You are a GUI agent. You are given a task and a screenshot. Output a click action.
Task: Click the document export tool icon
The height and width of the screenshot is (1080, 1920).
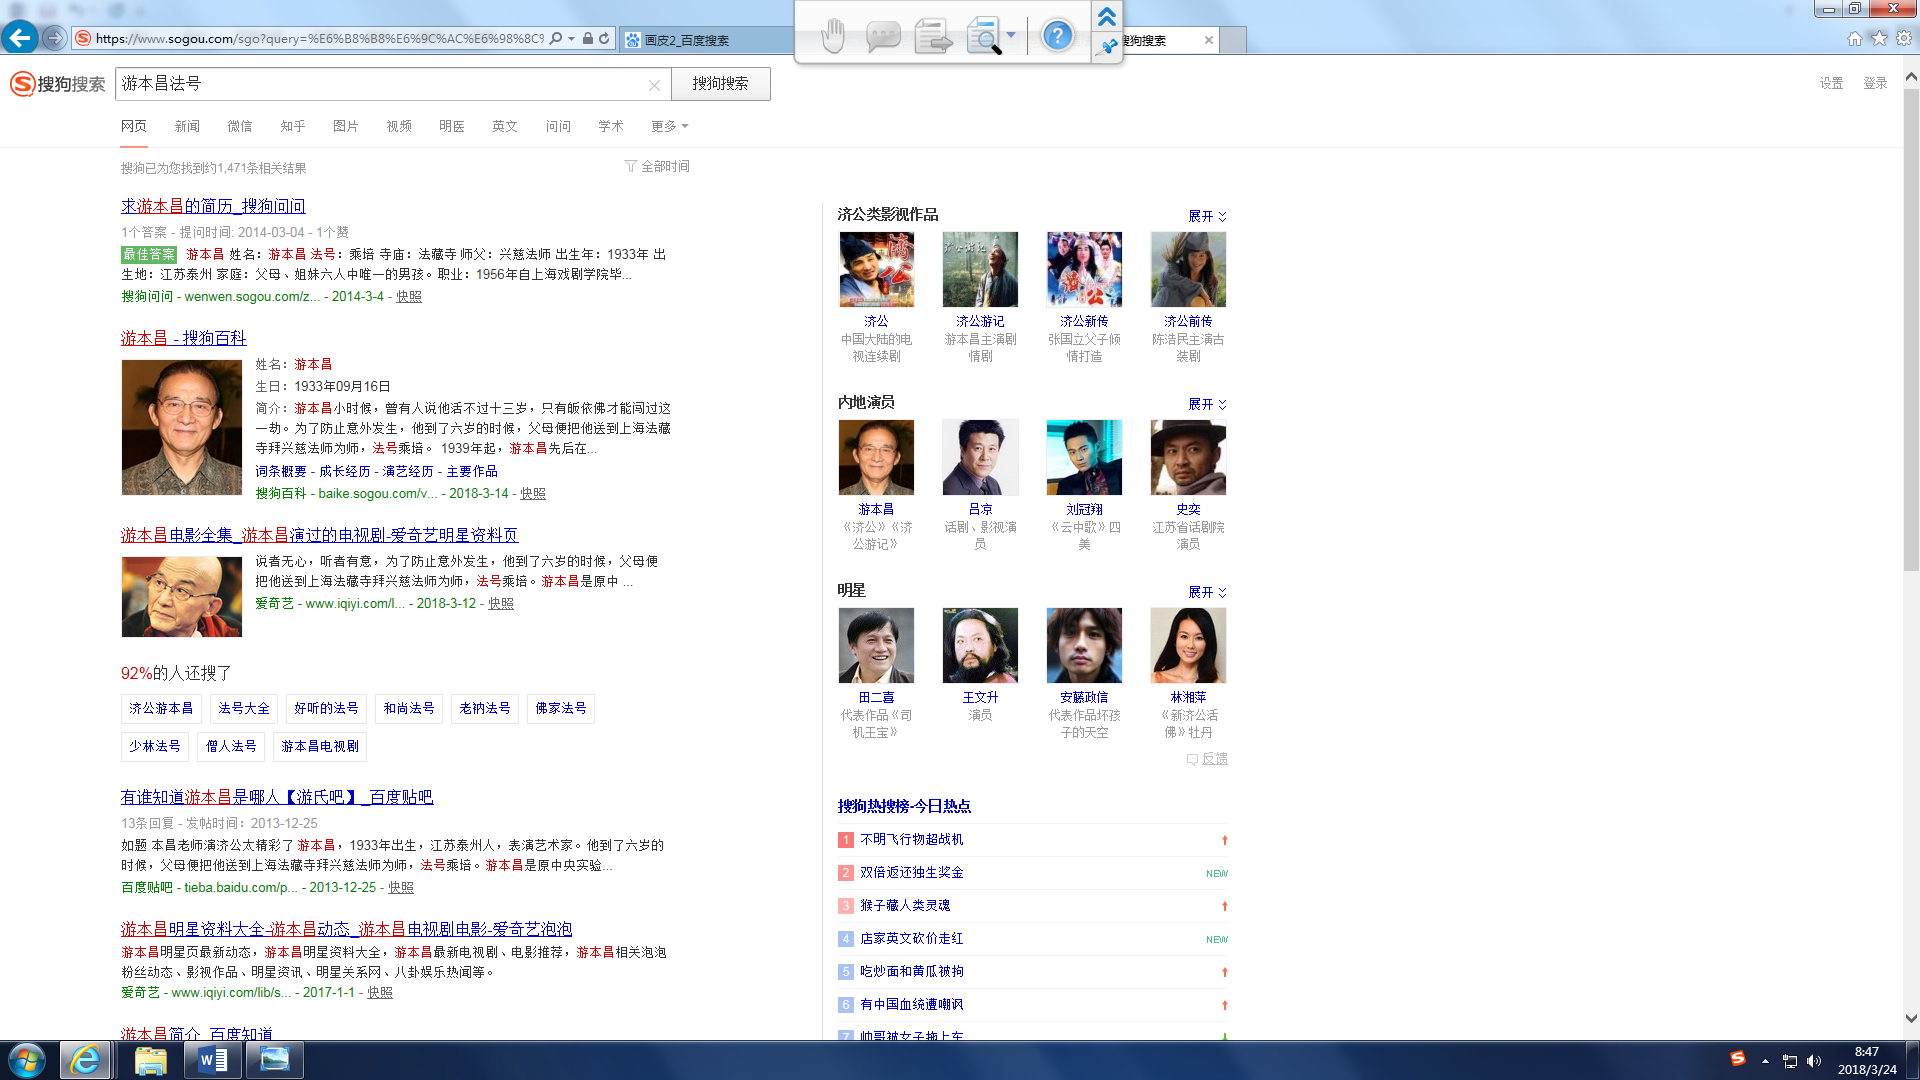(x=933, y=37)
